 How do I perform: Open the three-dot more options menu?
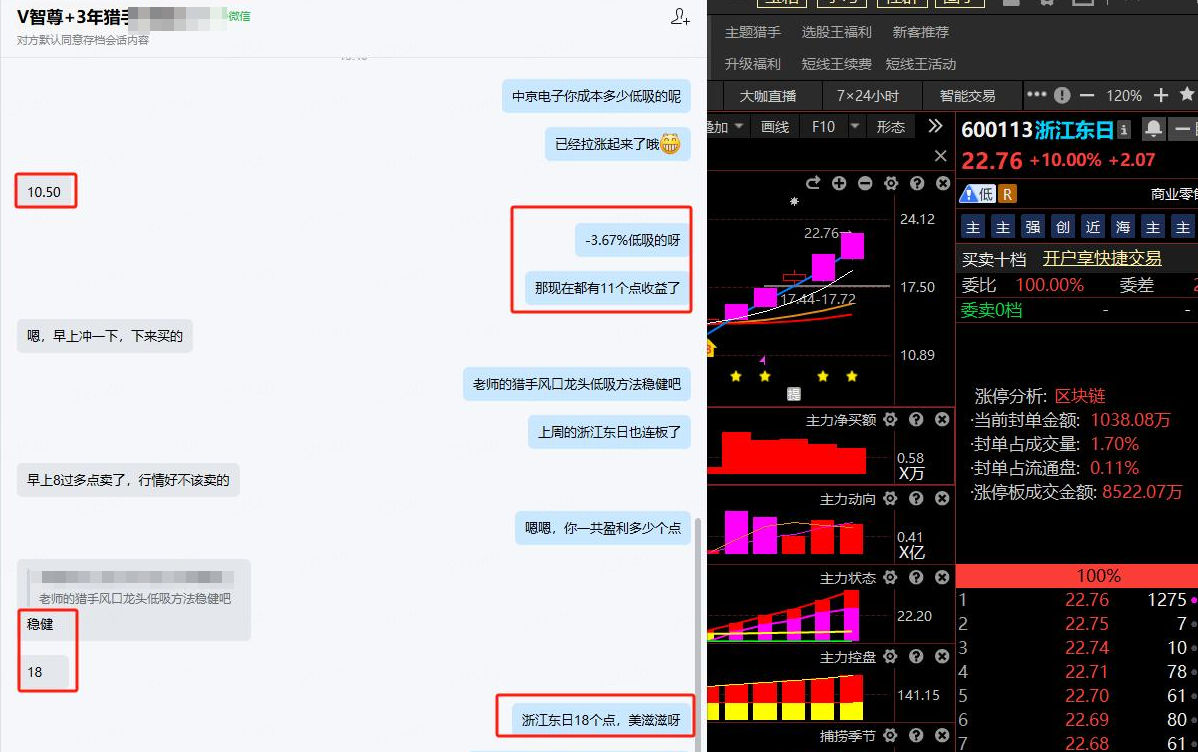1036,95
